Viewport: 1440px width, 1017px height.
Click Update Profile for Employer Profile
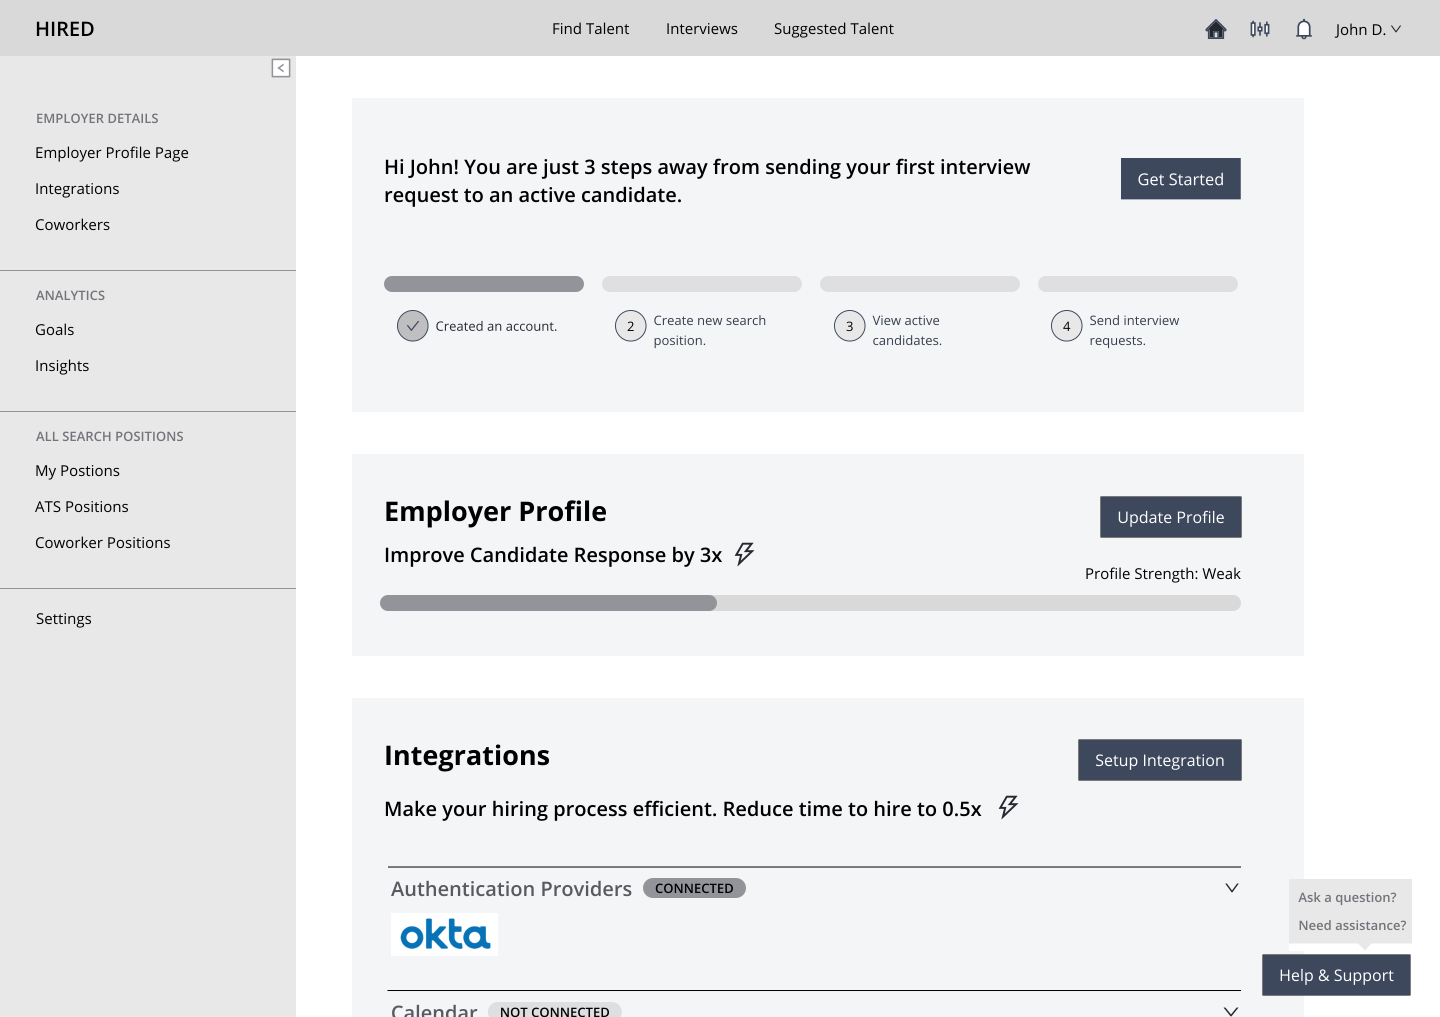[x=1170, y=517]
